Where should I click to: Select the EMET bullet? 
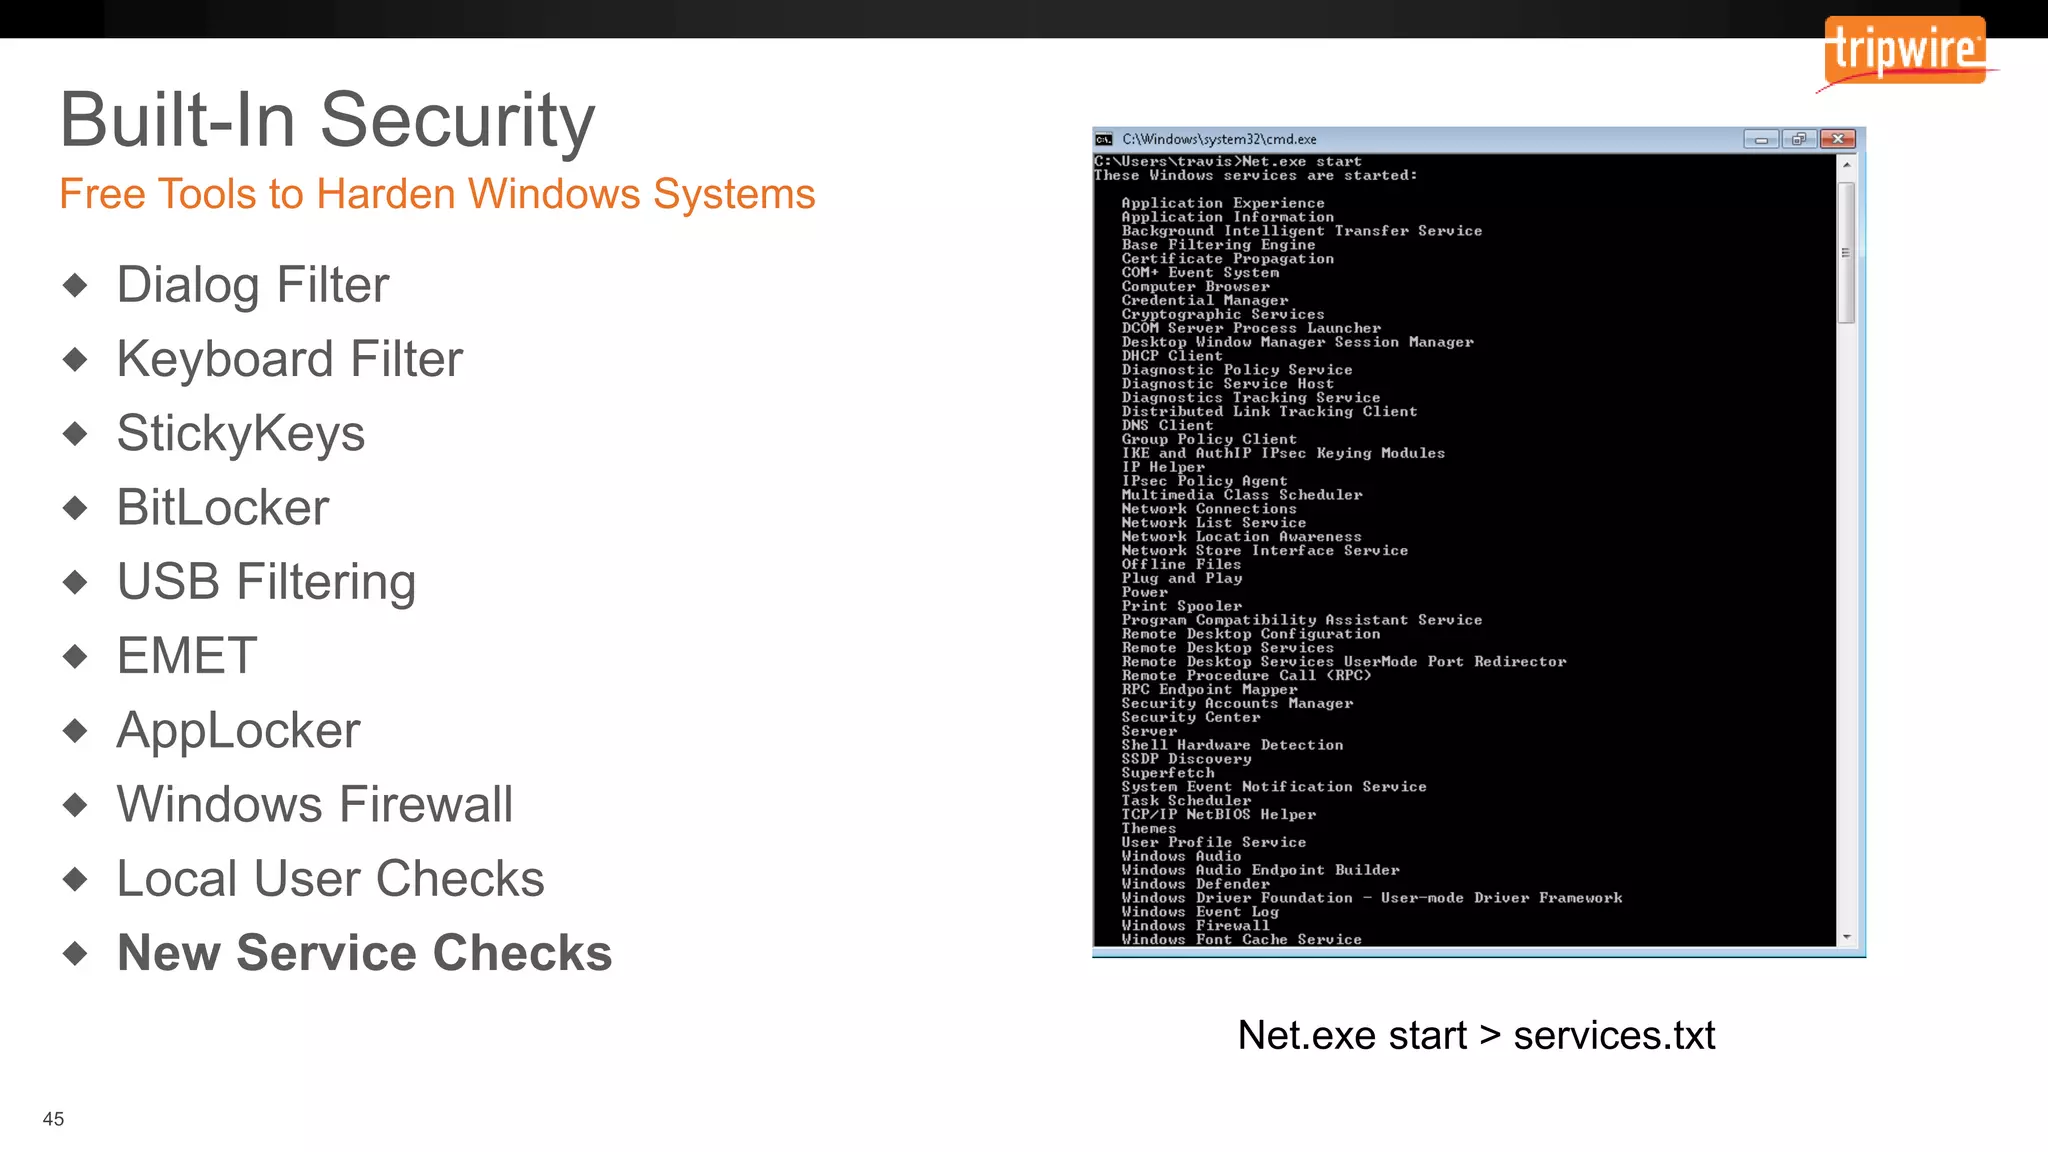tap(187, 656)
